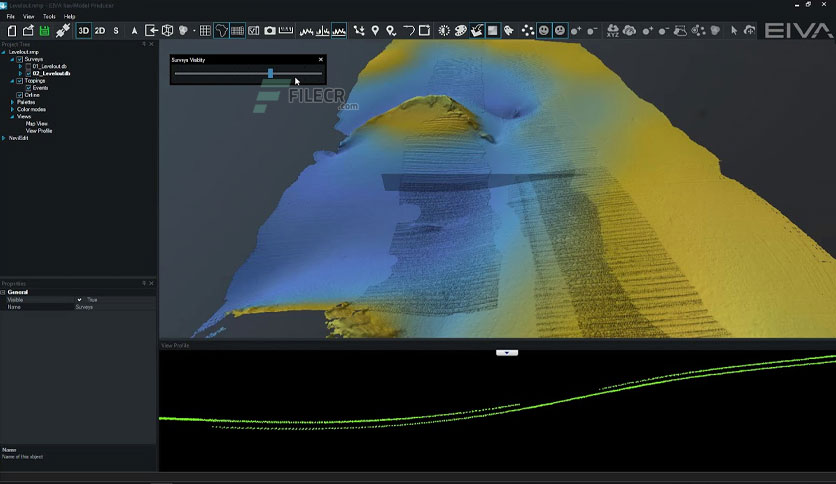Screen dimensions: 836x484
Task: Open the Tools menu
Action: (49, 17)
